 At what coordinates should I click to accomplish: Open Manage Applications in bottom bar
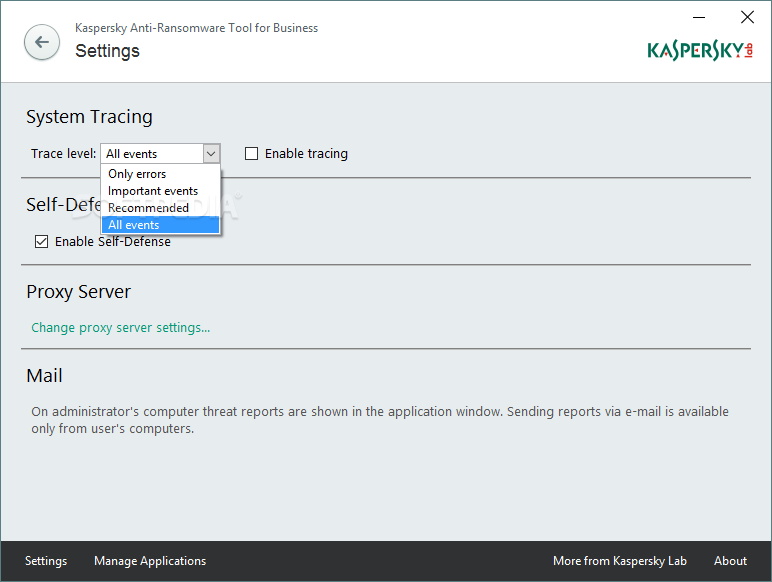pos(150,561)
